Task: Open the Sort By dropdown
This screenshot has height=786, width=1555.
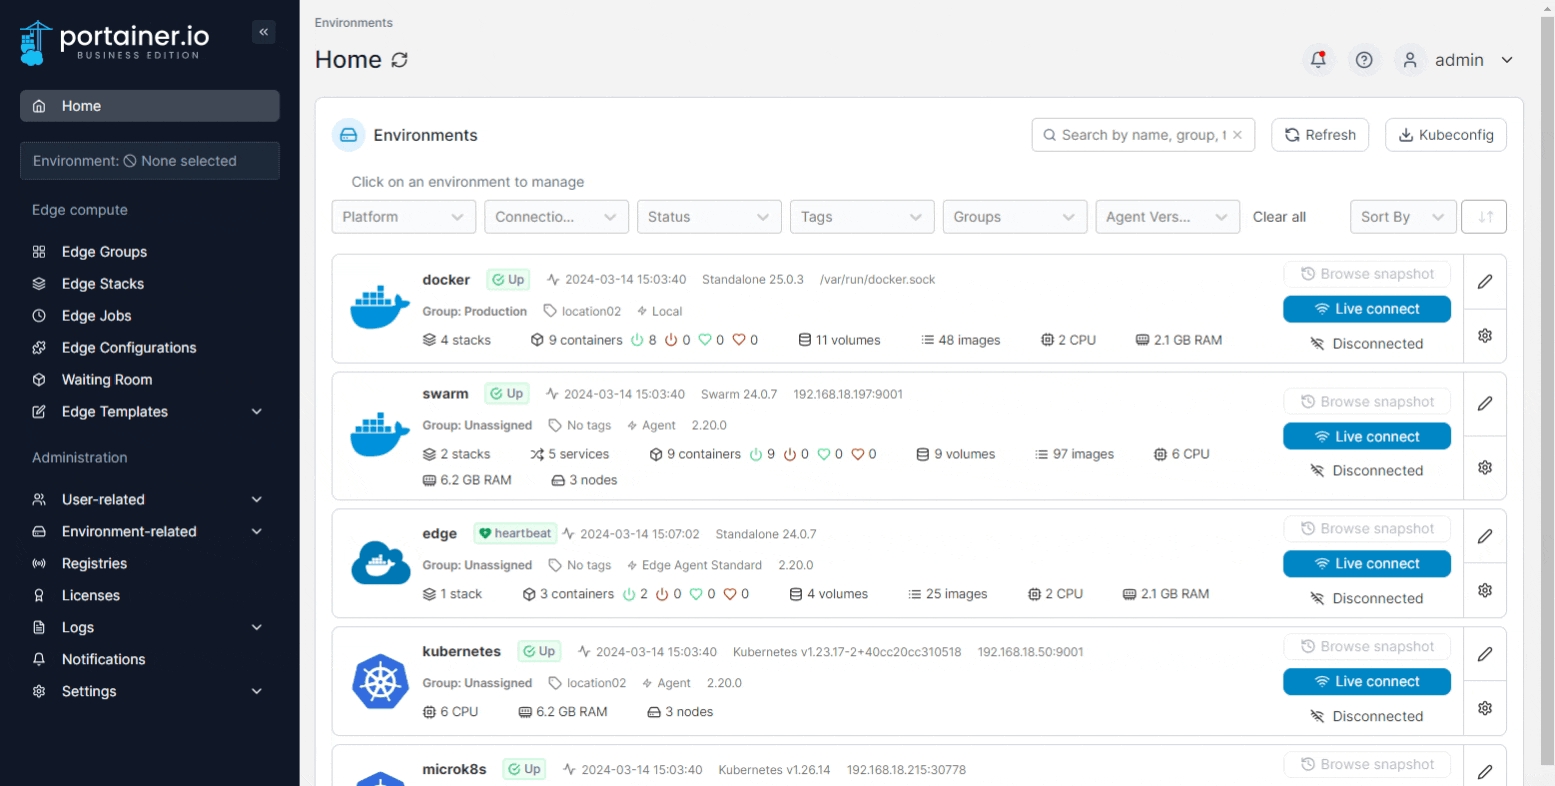Action: 1403,217
